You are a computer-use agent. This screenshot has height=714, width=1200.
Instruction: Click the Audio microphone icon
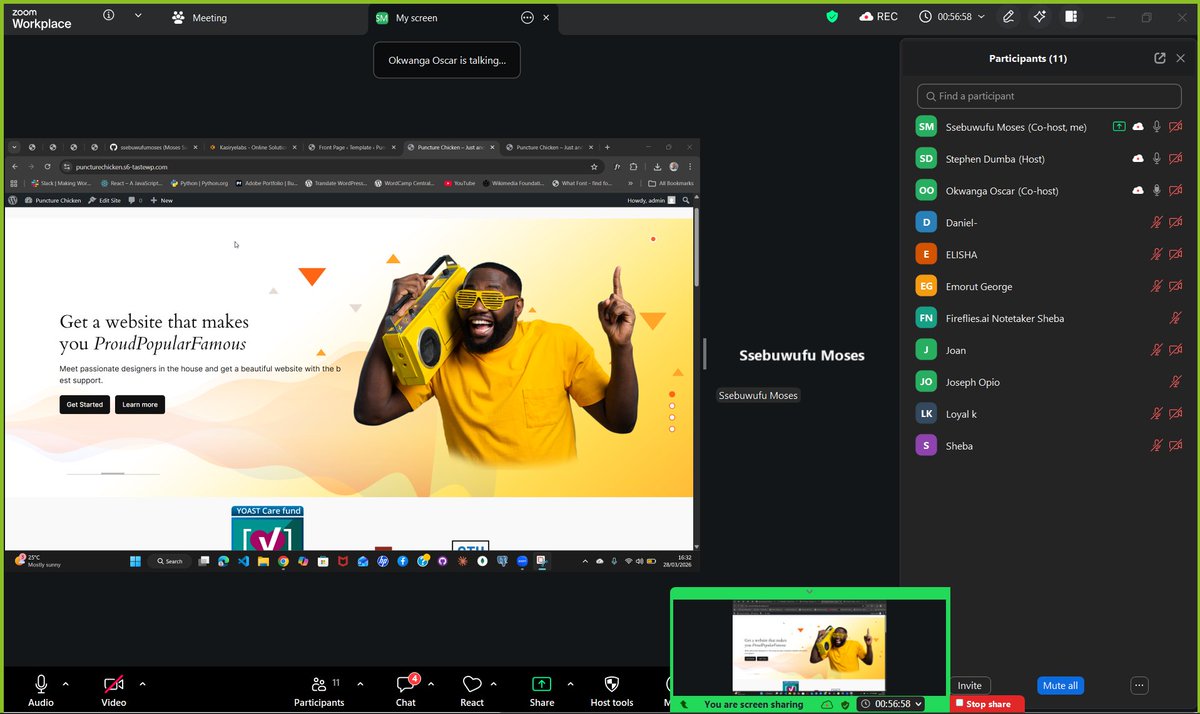point(41,684)
